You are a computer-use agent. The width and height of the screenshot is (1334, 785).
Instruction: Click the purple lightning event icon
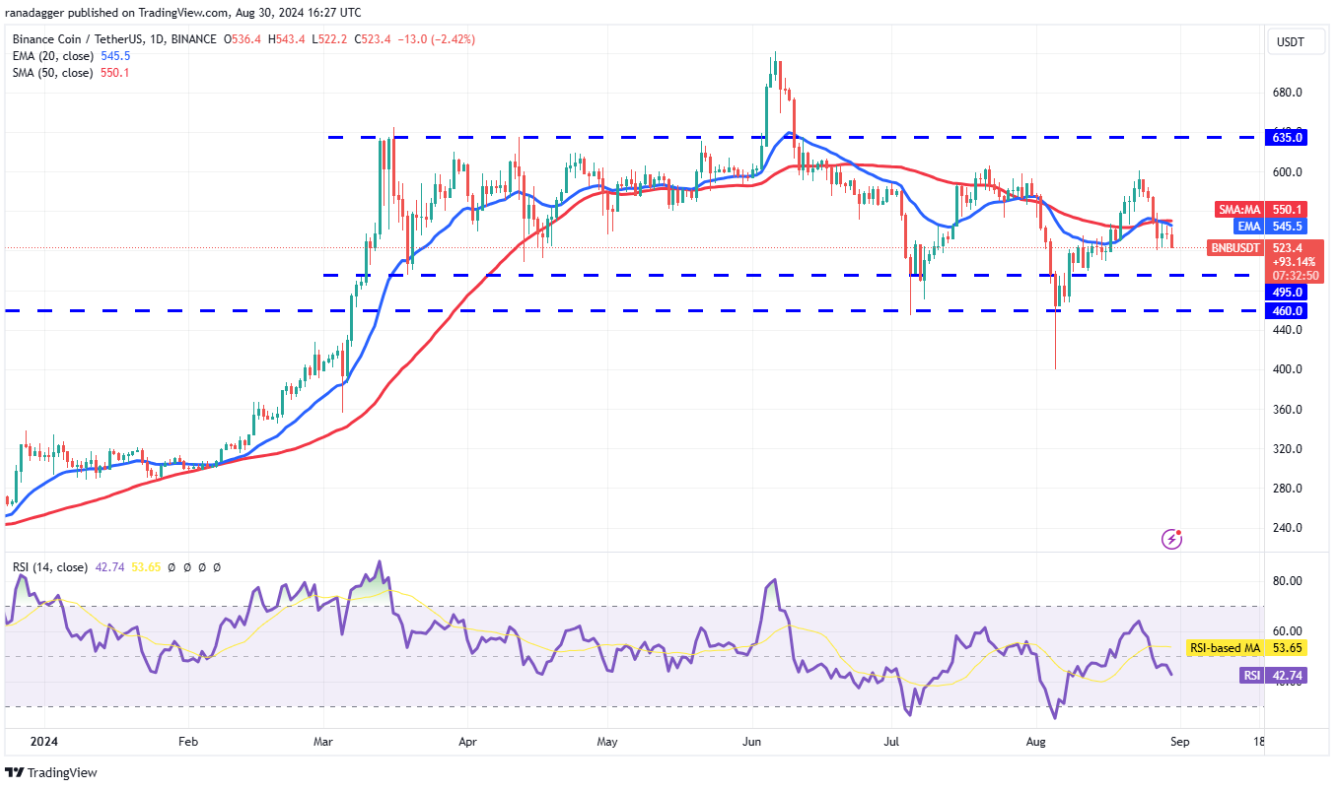click(1172, 539)
